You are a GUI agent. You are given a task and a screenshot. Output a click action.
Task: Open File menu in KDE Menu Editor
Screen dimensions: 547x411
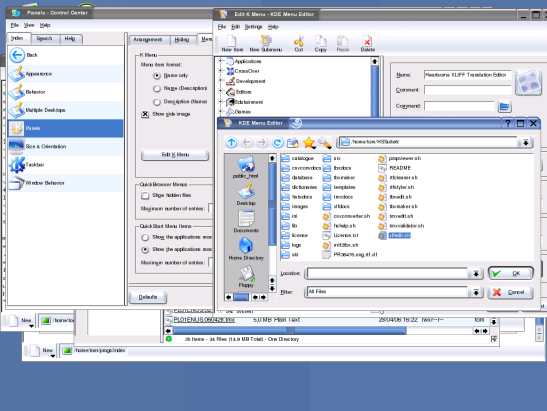coord(222,27)
